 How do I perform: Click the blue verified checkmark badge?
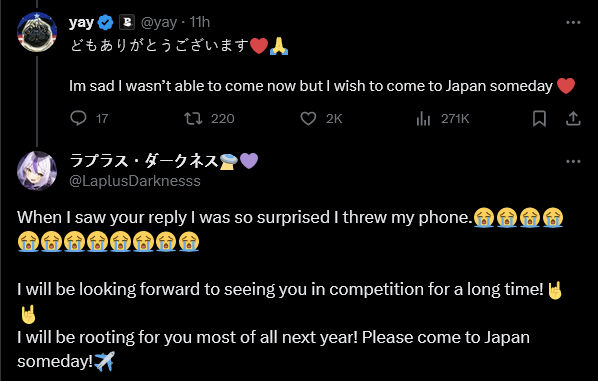(106, 23)
